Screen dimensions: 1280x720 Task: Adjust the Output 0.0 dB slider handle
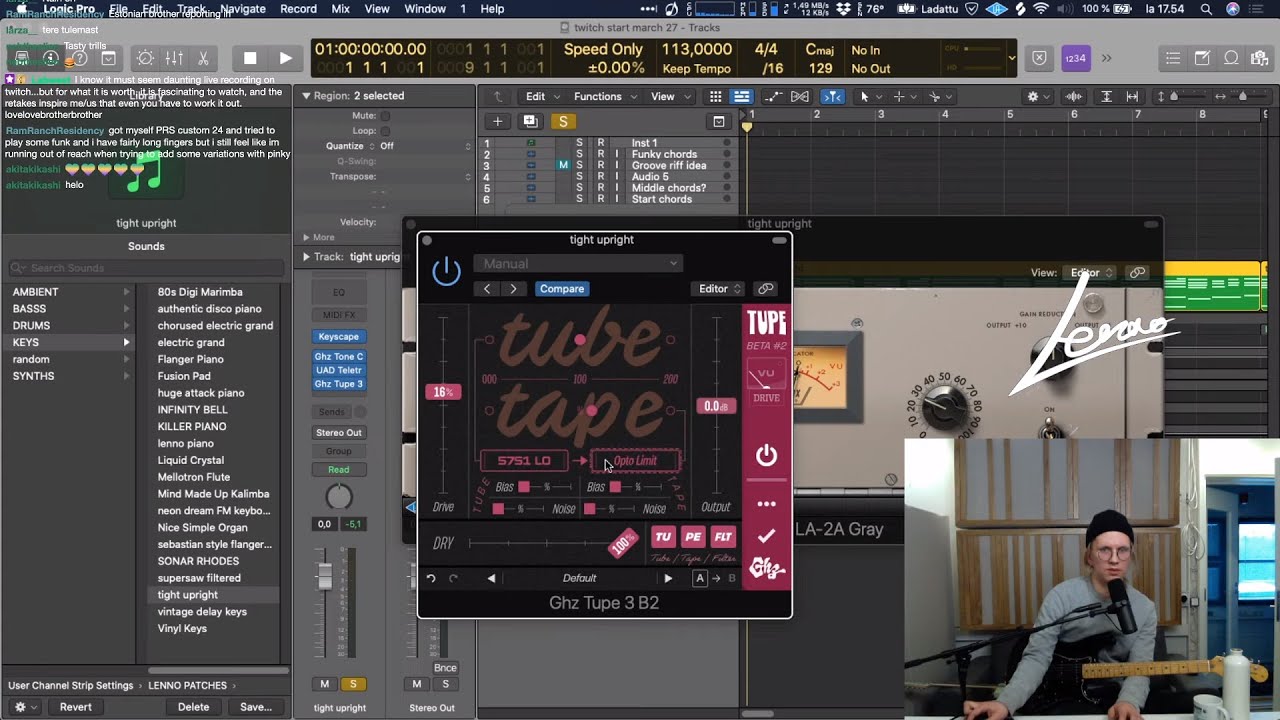(x=714, y=406)
